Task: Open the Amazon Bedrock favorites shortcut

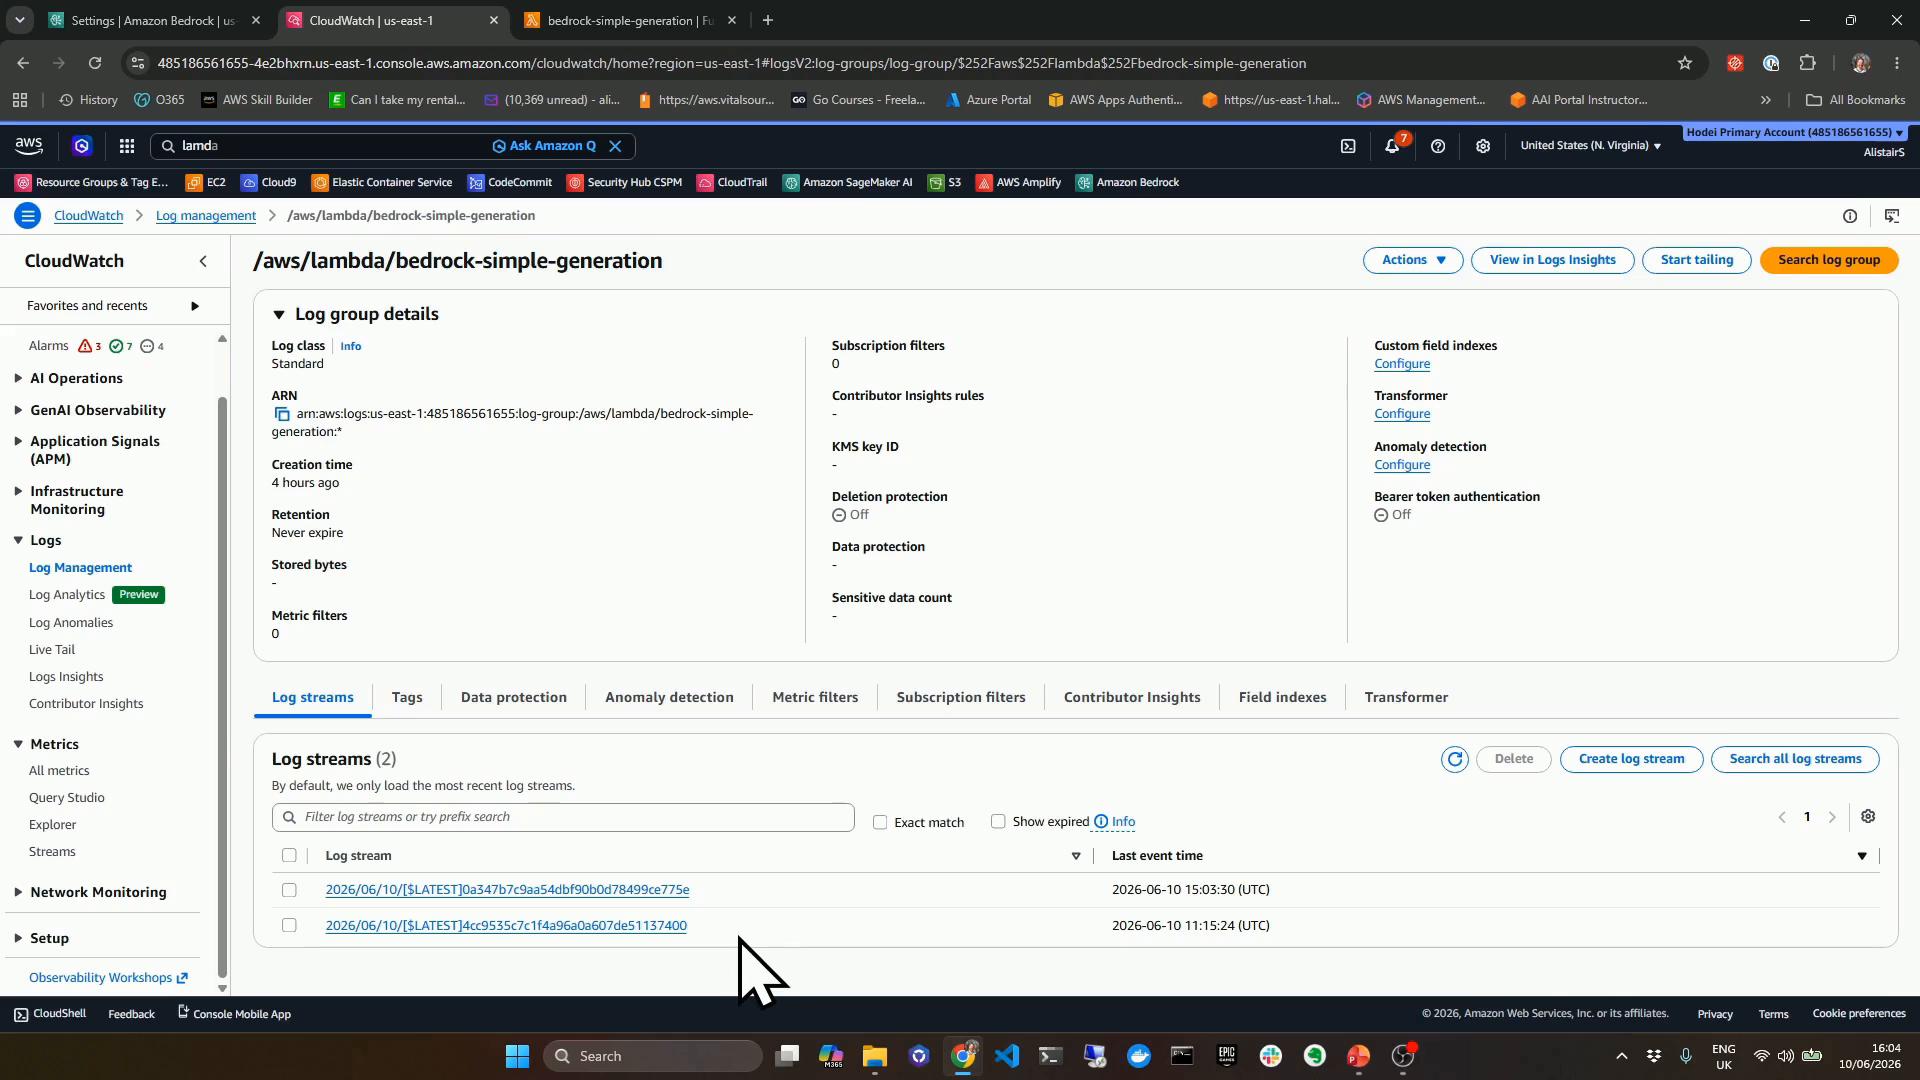Action: click(1127, 182)
